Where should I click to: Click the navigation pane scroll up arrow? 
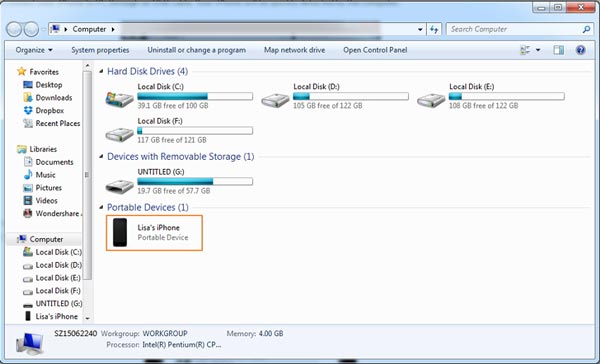click(87, 66)
